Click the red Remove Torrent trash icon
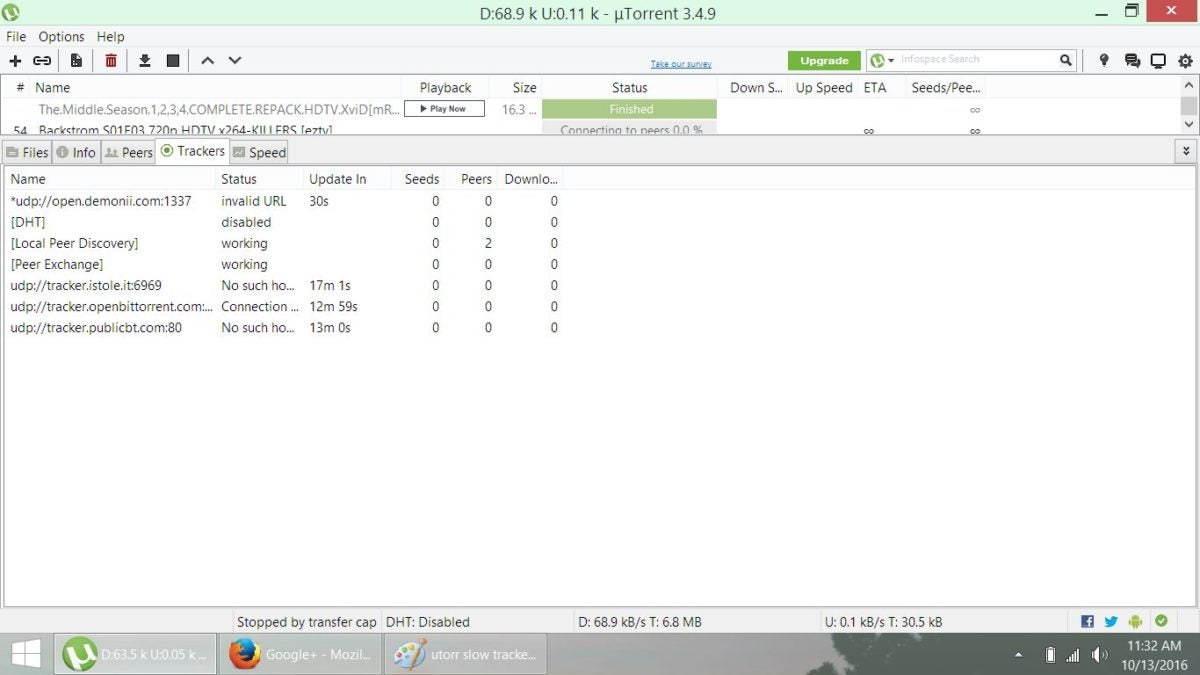1200x675 pixels. point(111,61)
